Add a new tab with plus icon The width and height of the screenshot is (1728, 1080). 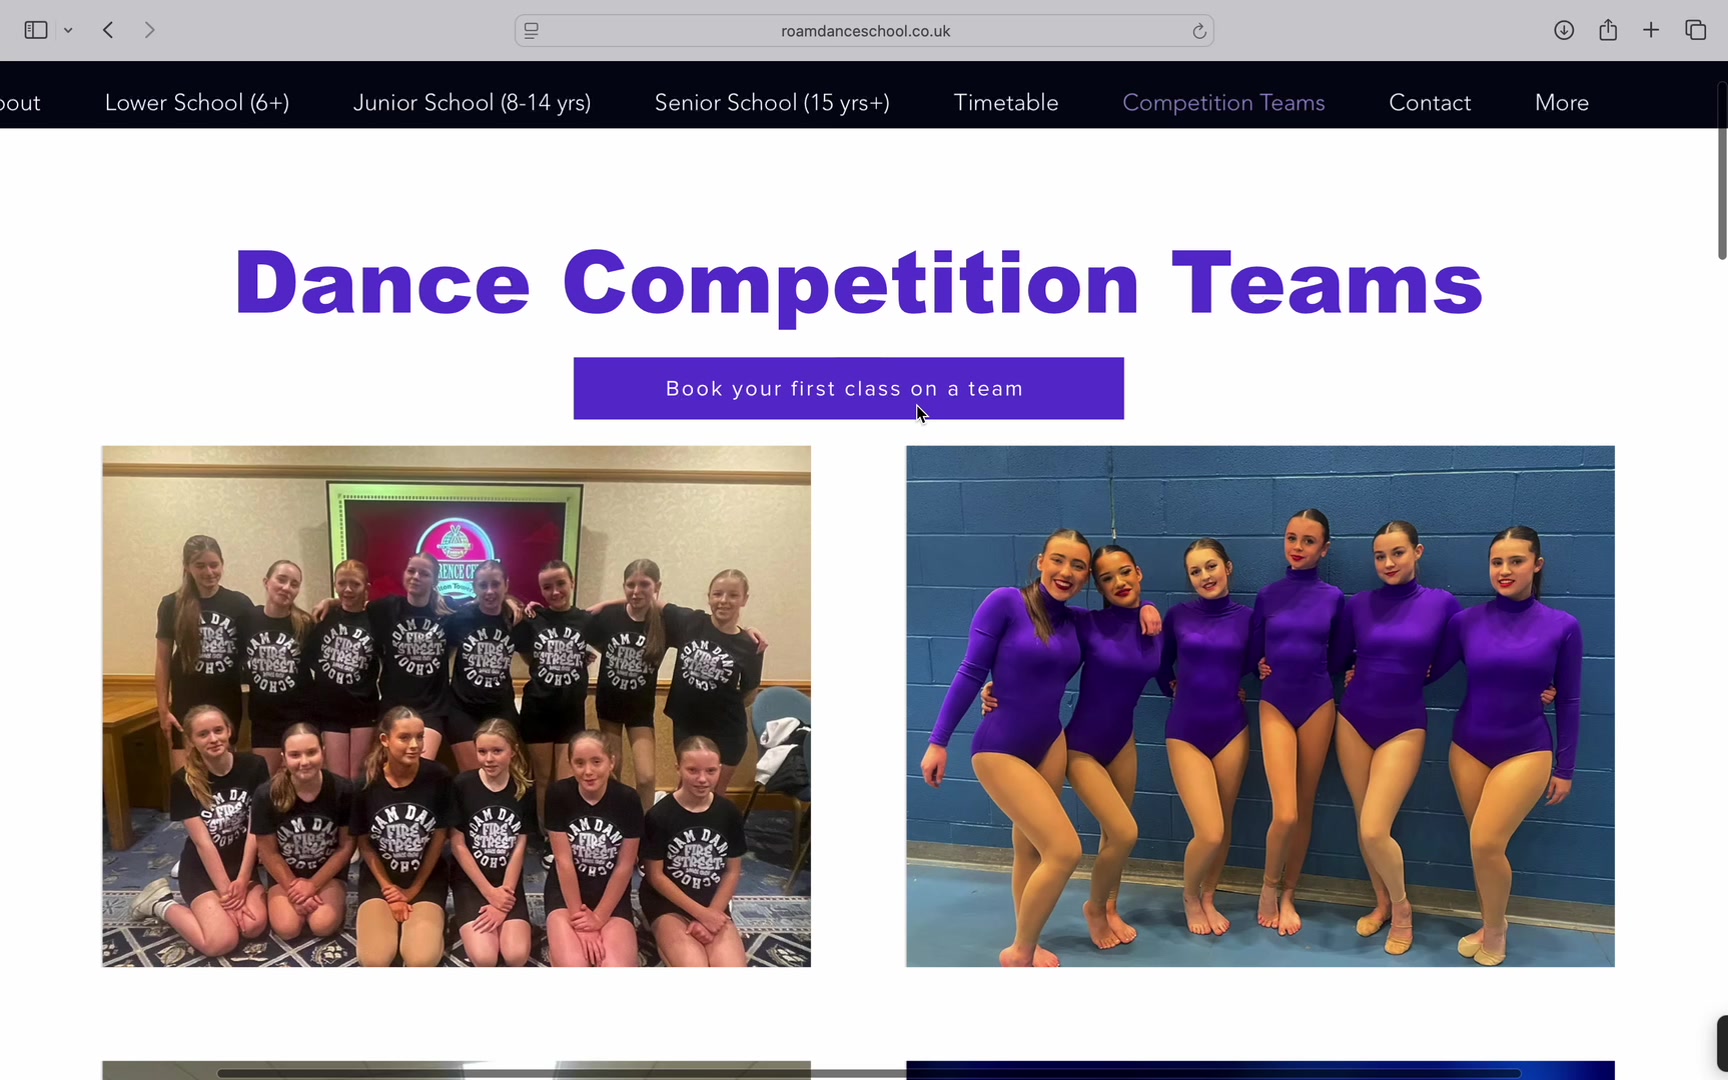(1651, 30)
